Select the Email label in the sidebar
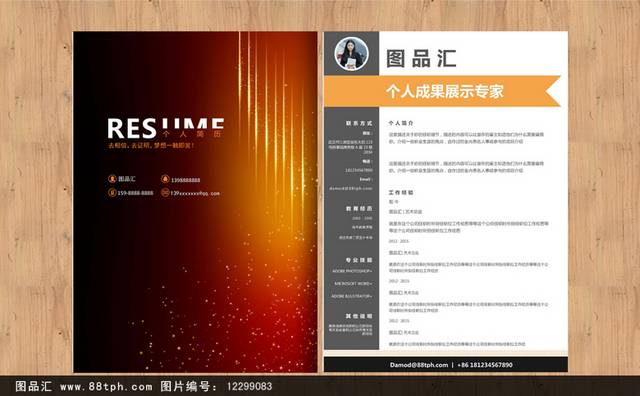This screenshot has height=396, width=640. click(x=366, y=179)
